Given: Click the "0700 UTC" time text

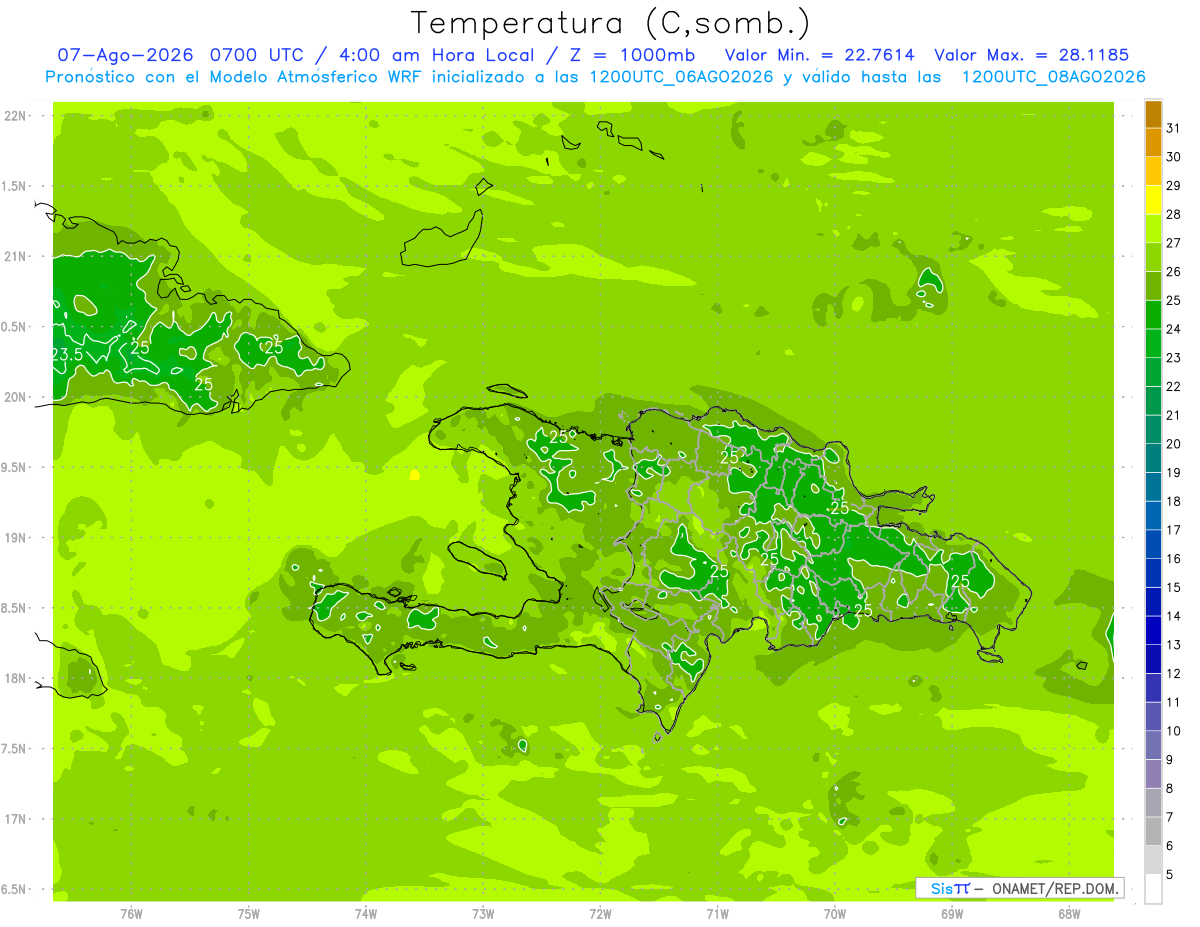Looking at the screenshot, I should tap(256, 55).
